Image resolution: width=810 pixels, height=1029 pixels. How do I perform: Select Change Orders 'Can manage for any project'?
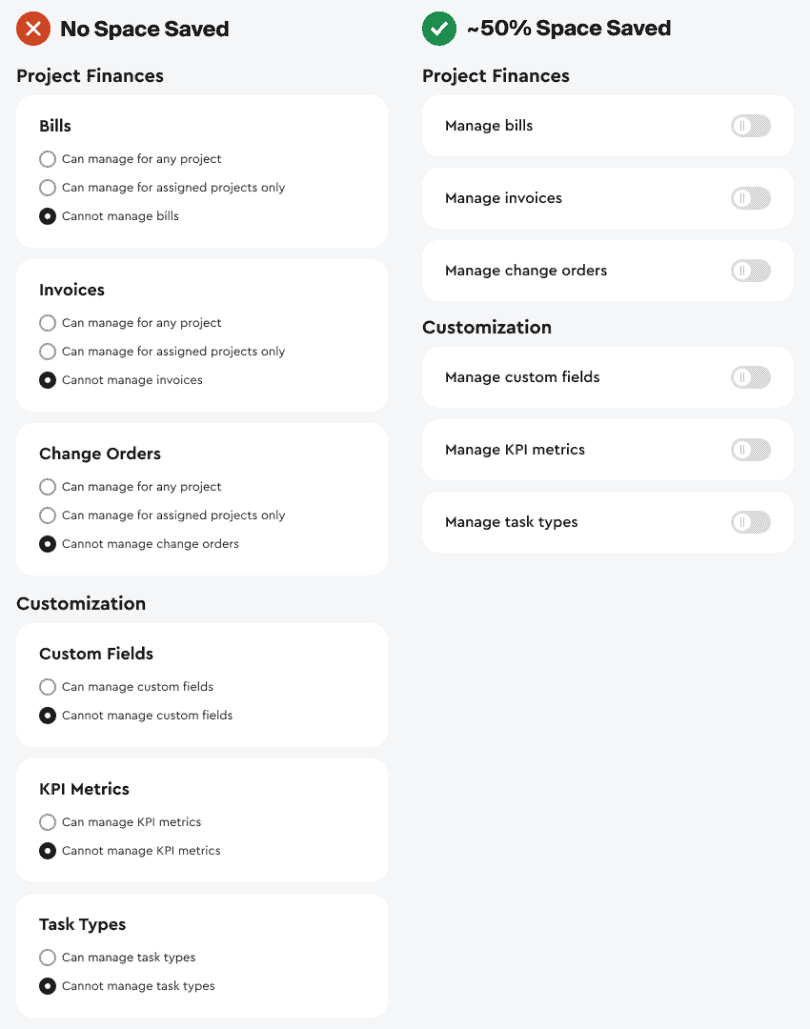pyautogui.click(x=48, y=487)
